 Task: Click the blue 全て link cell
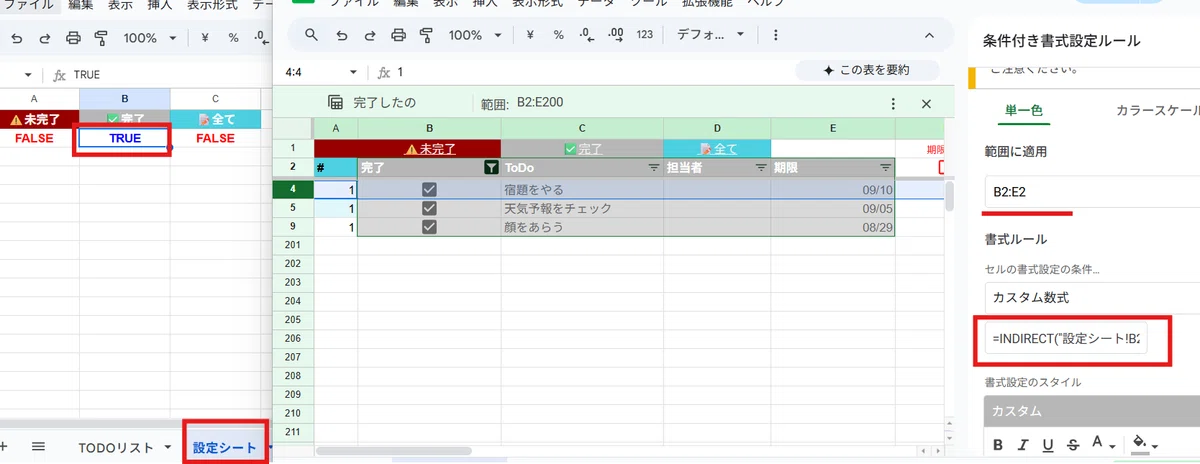[x=718, y=148]
